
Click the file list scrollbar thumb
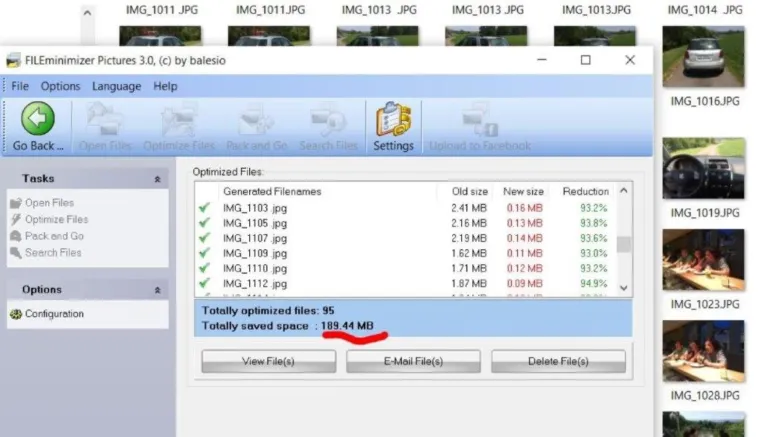624,244
